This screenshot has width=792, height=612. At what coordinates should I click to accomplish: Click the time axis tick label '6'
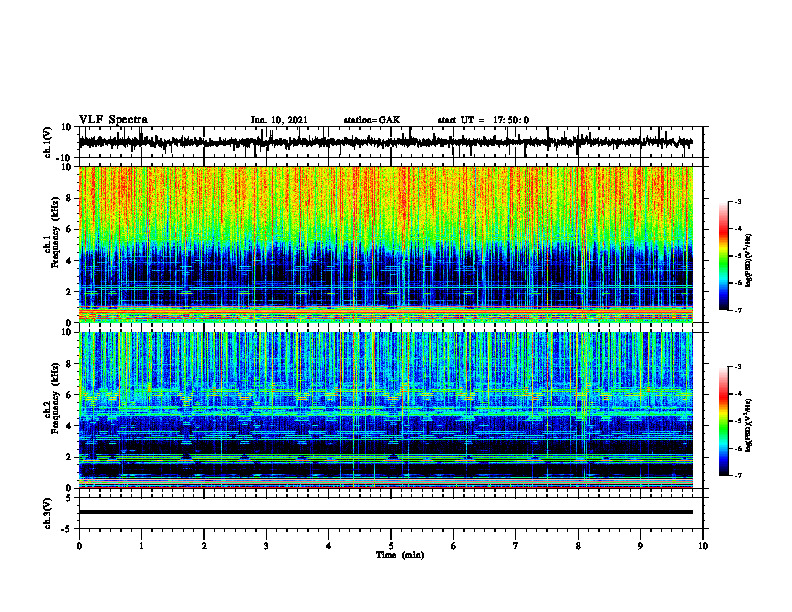tap(454, 546)
